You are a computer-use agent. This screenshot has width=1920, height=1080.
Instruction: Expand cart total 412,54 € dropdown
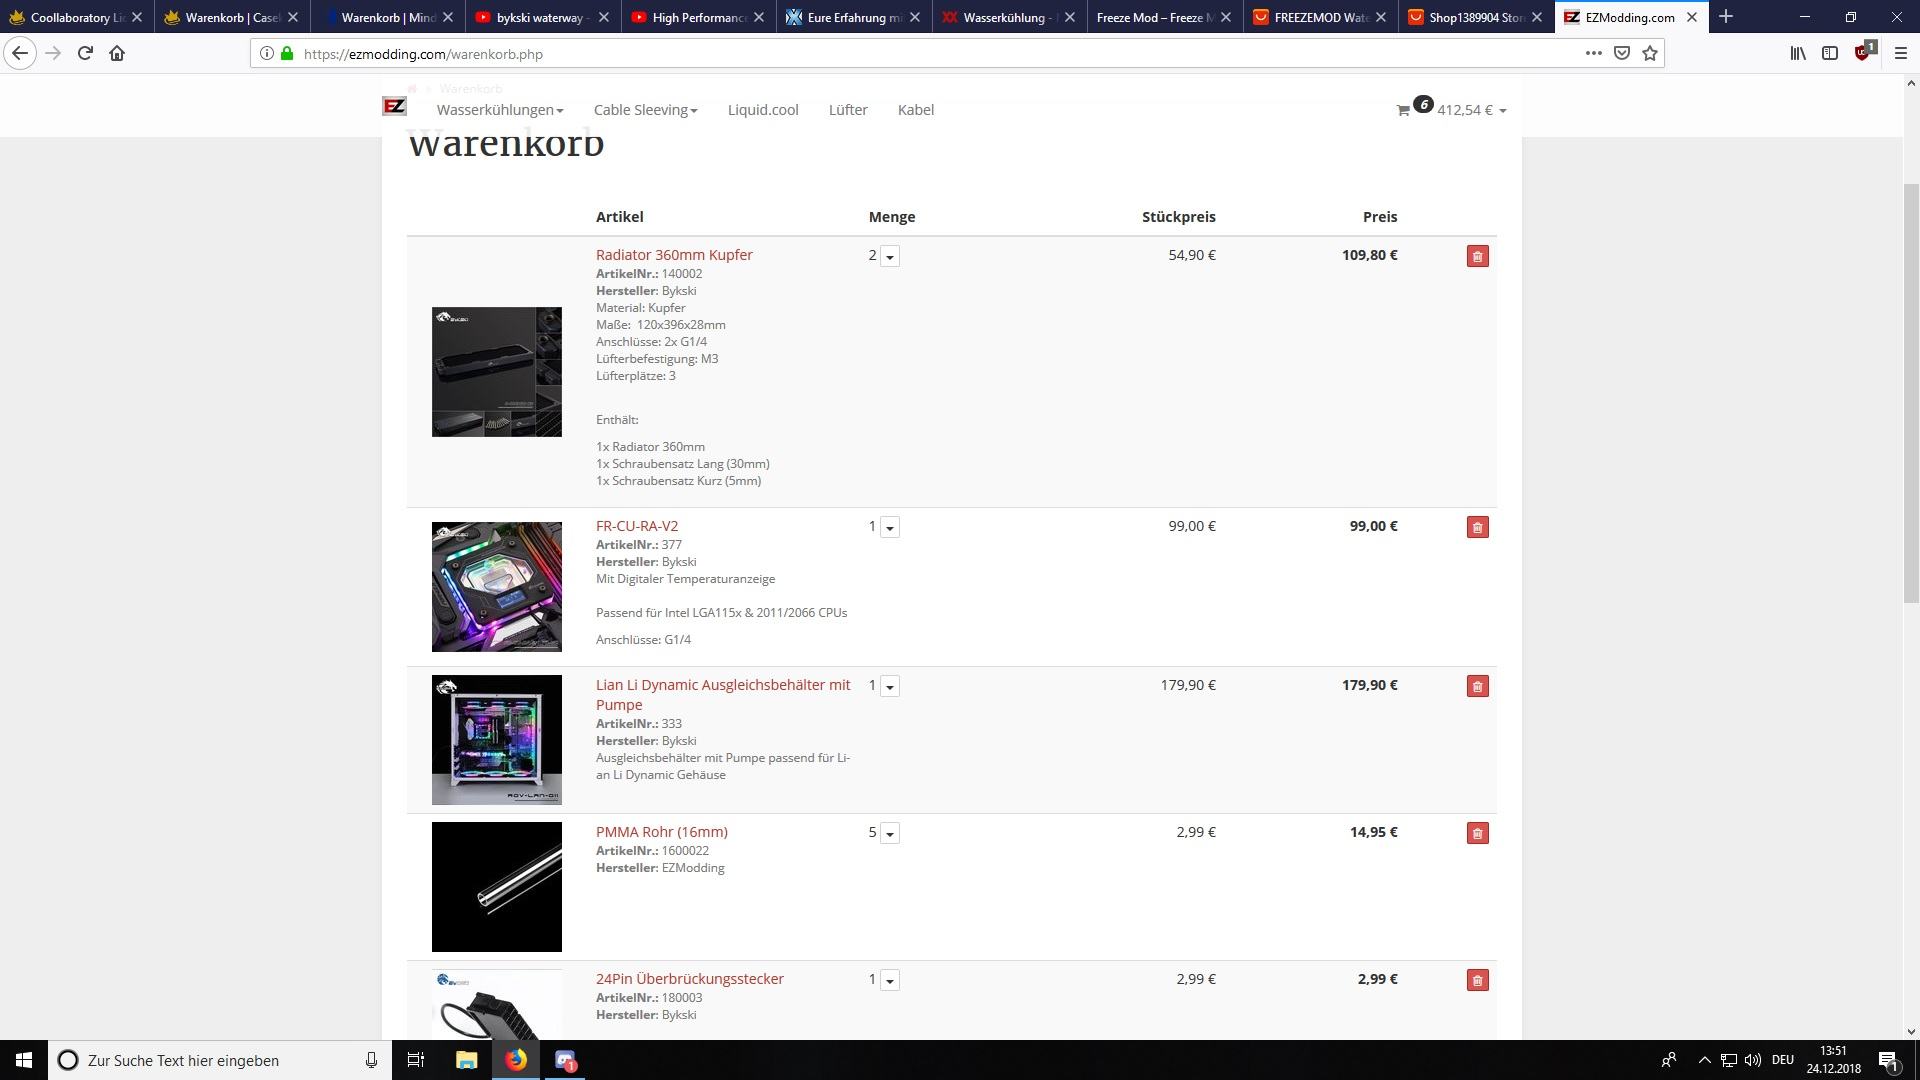click(x=1471, y=110)
